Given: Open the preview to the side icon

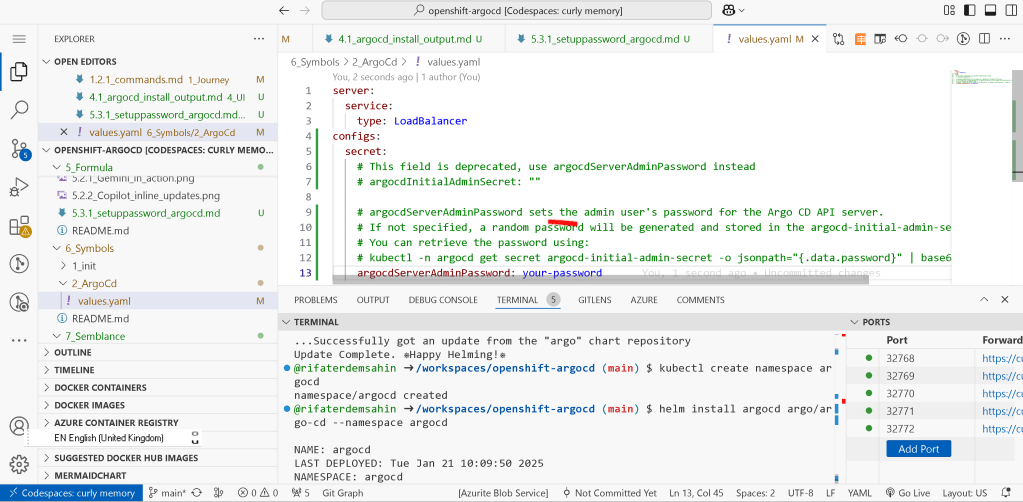Looking at the screenshot, I should (x=880, y=39).
